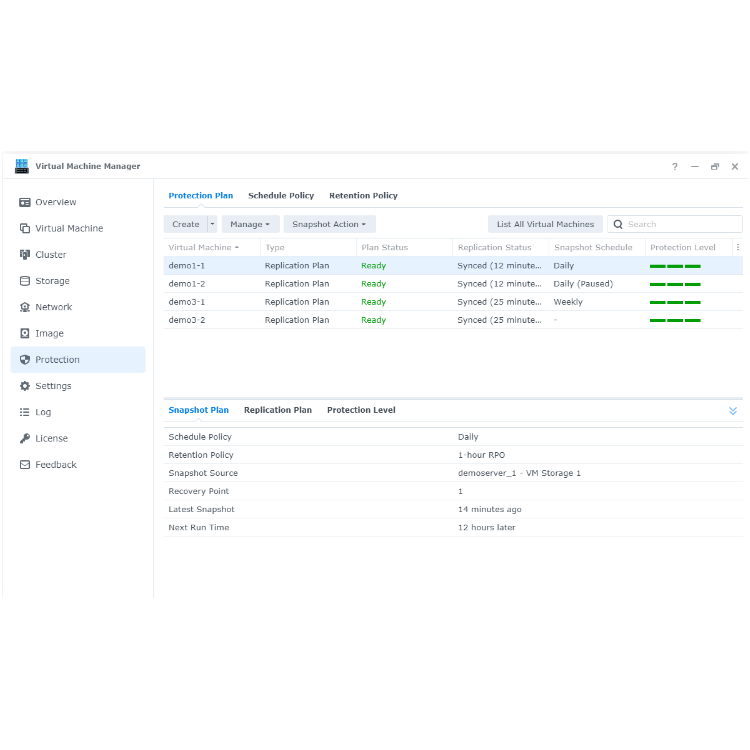Open the Network sidebar icon
Viewport: 750px width, 750px height.
(25, 308)
